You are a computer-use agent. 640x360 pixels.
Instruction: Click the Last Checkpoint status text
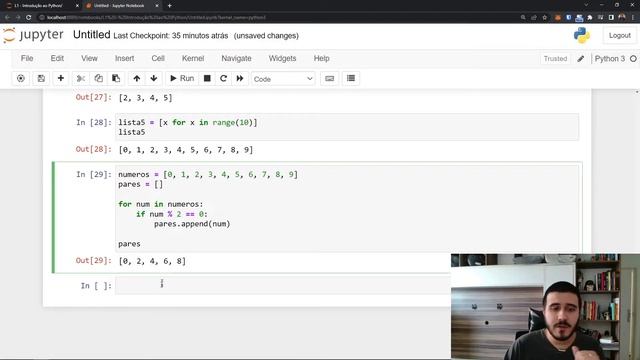pyautogui.click(x=171, y=36)
